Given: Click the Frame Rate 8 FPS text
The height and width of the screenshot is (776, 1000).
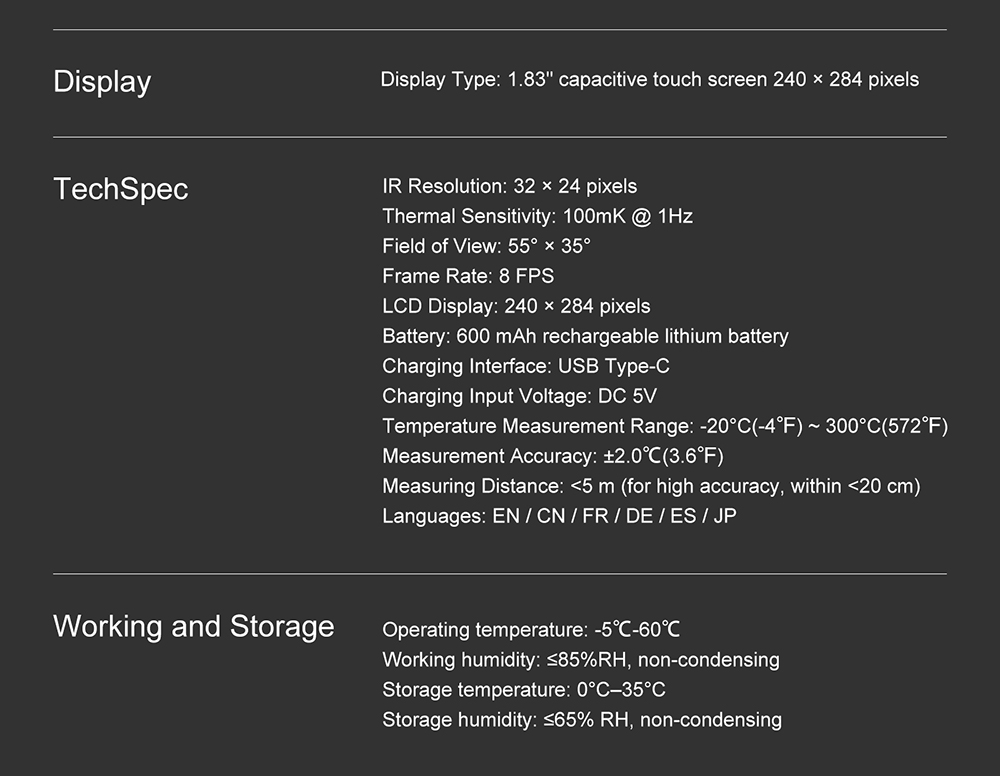Looking at the screenshot, I should (x=468, y=276).
